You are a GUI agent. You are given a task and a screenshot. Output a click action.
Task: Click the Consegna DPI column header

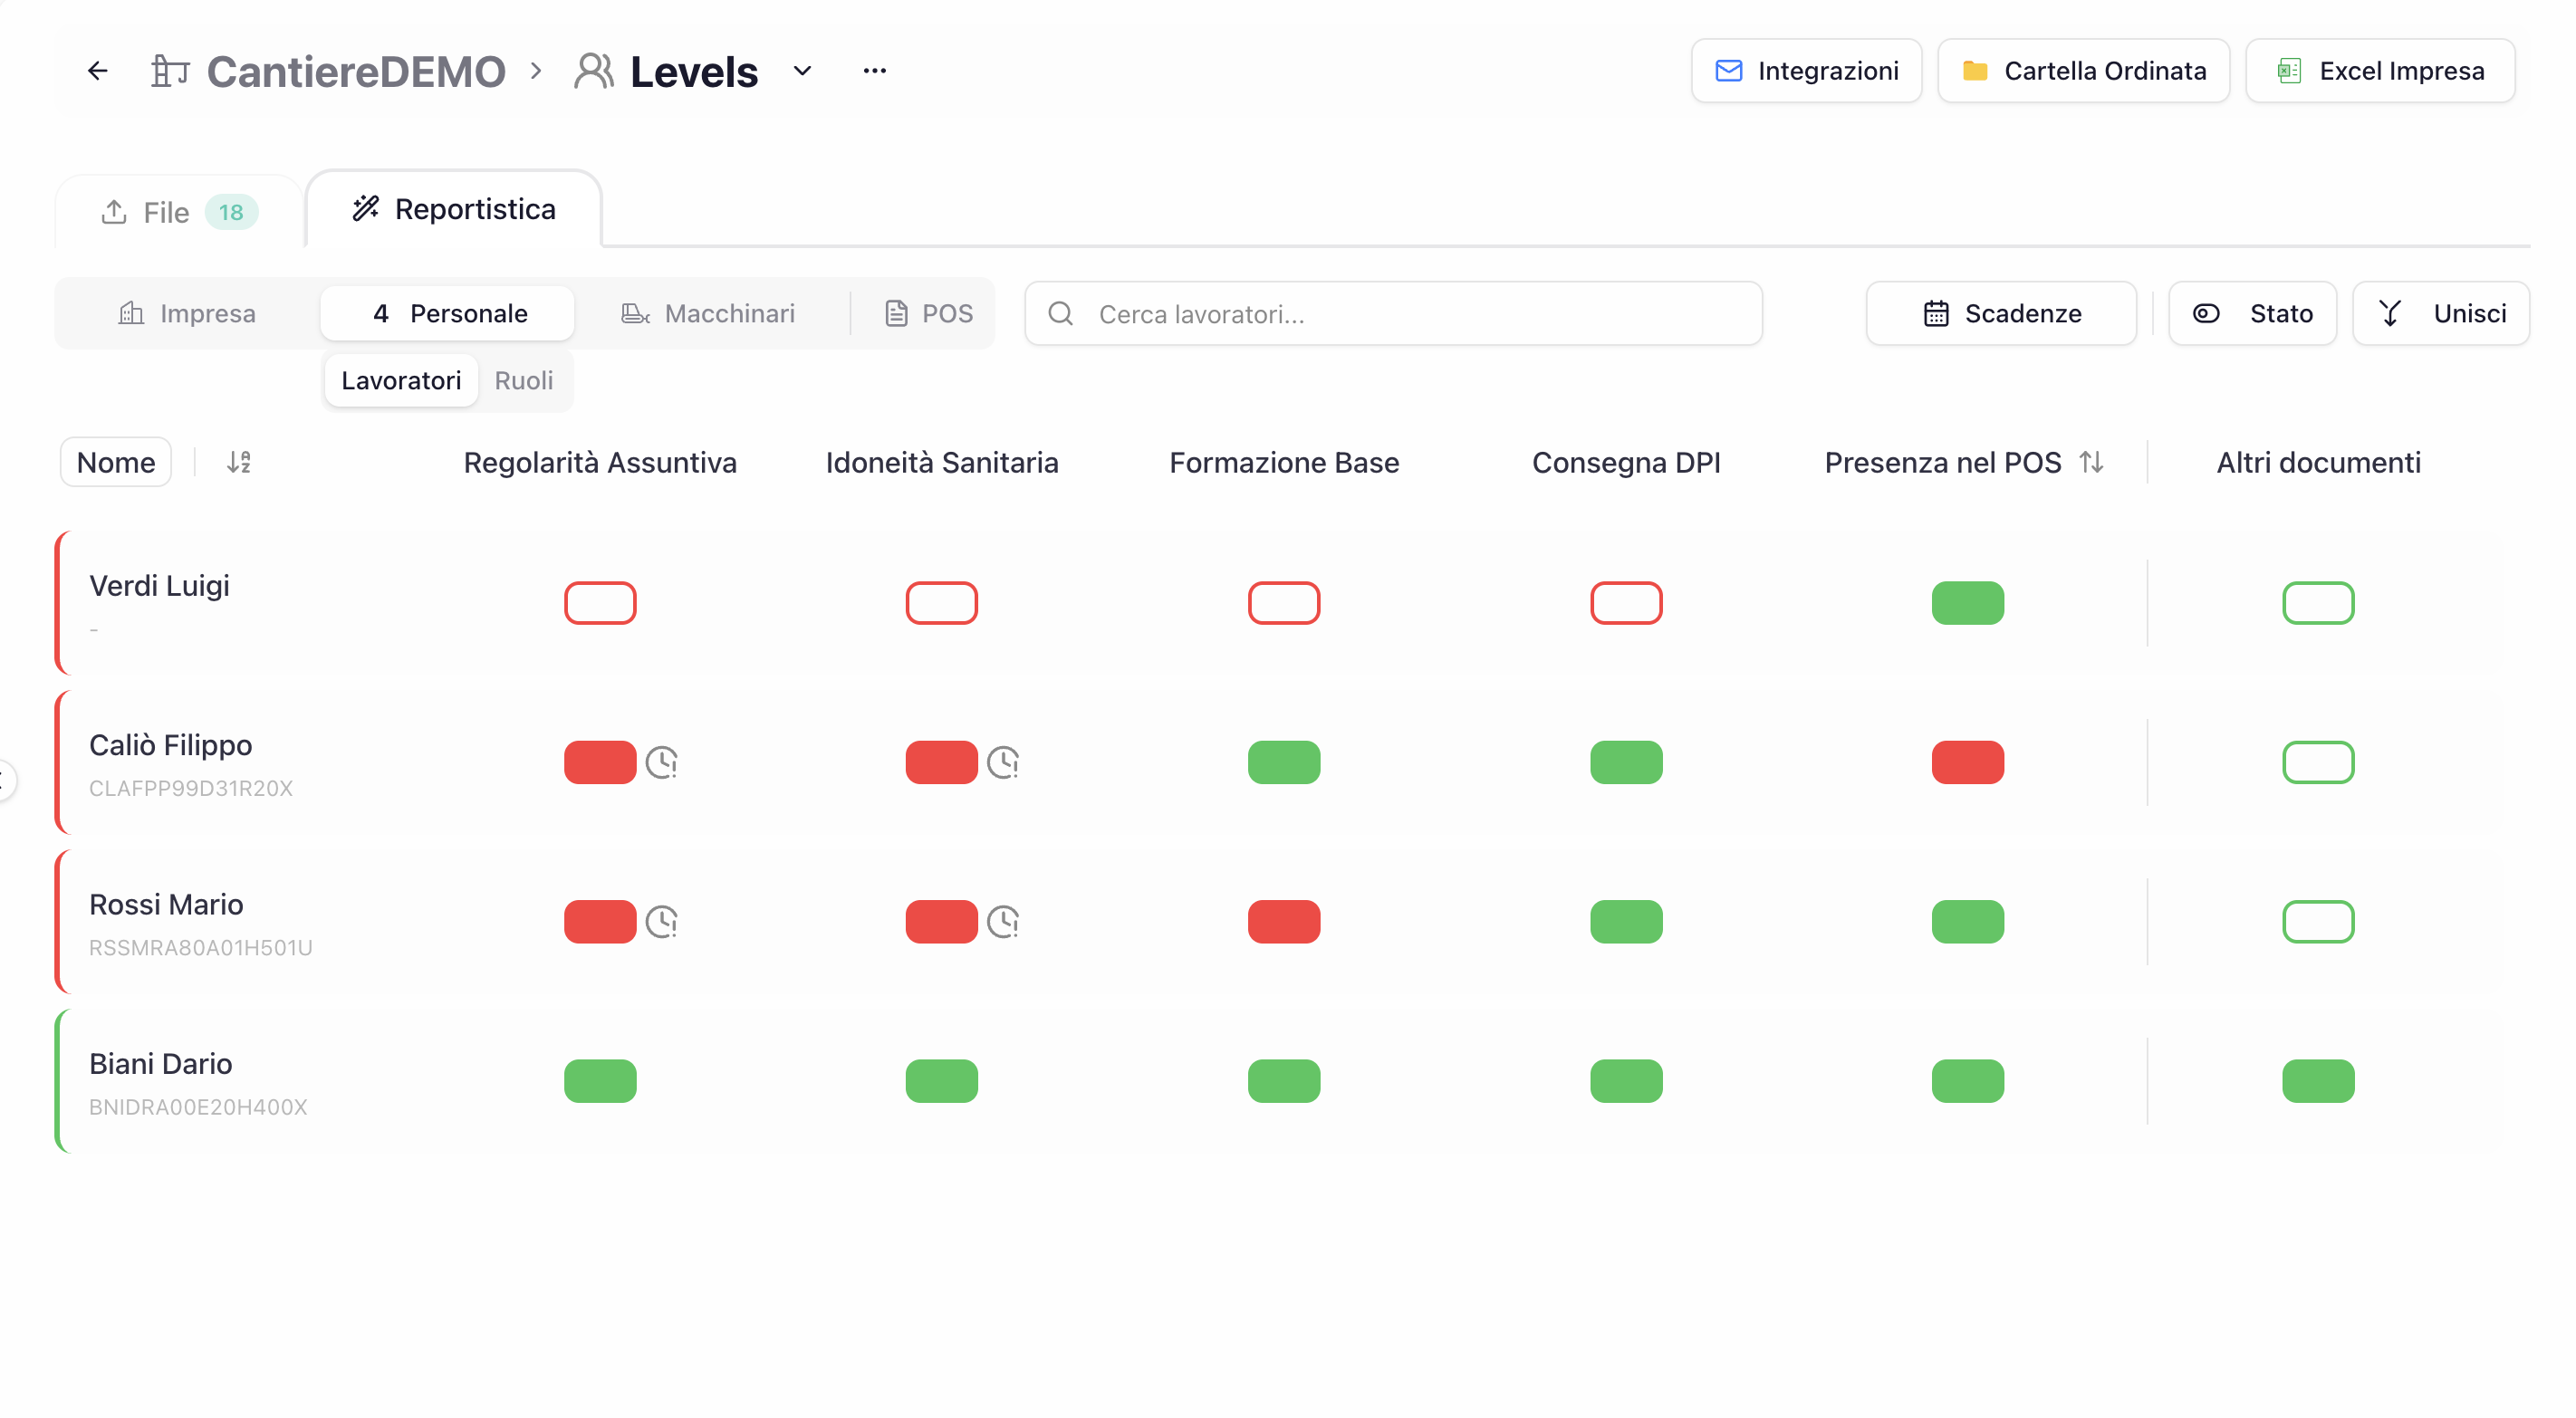(x=1626, y=463)
